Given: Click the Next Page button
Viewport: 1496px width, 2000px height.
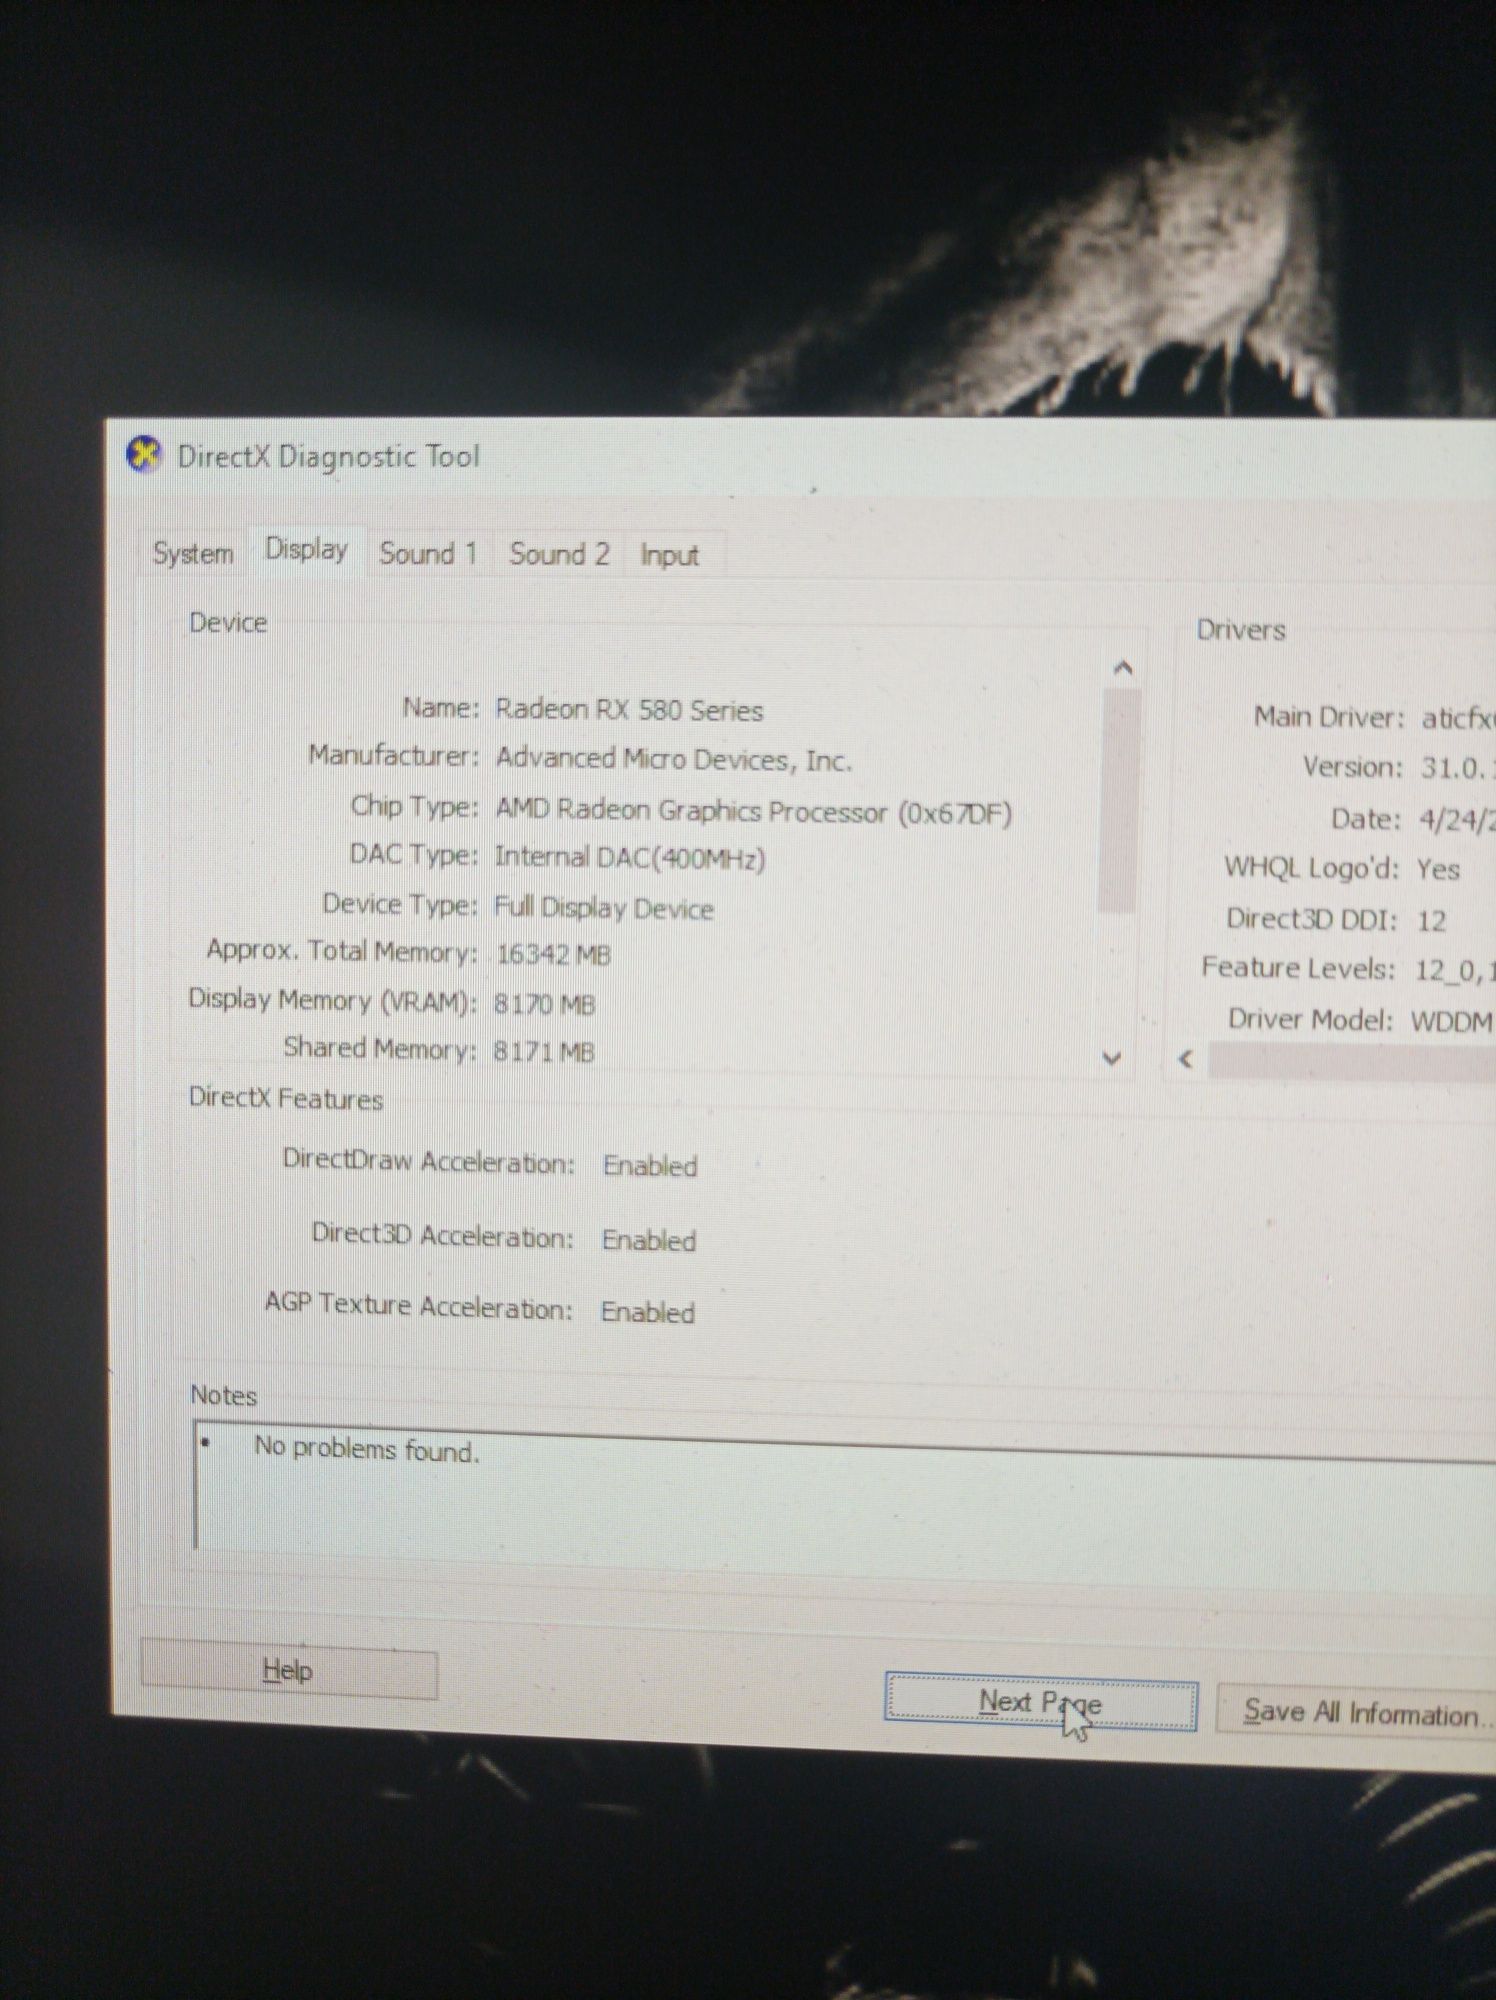Looking at the screenshot, I should pyautogui.click(x=1041, y=1702).
